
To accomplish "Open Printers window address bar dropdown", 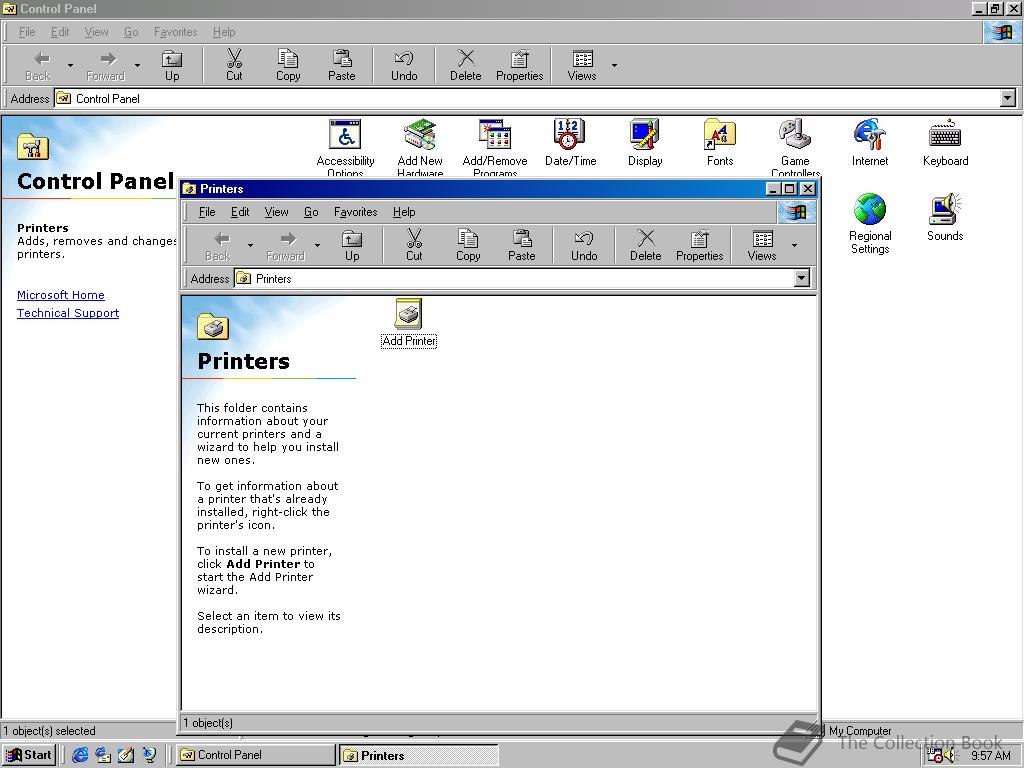I will click(x=801, y=278).
